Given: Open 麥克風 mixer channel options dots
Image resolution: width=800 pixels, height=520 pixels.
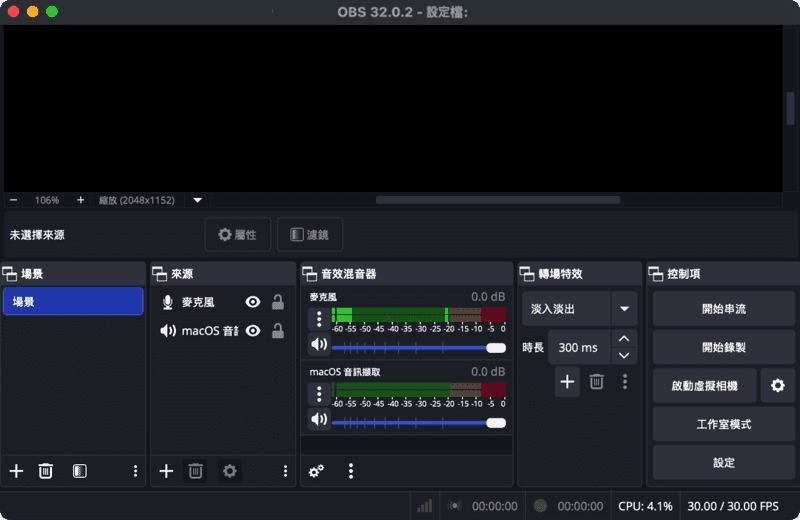Looking at the screenshot, I should point(319,319).
